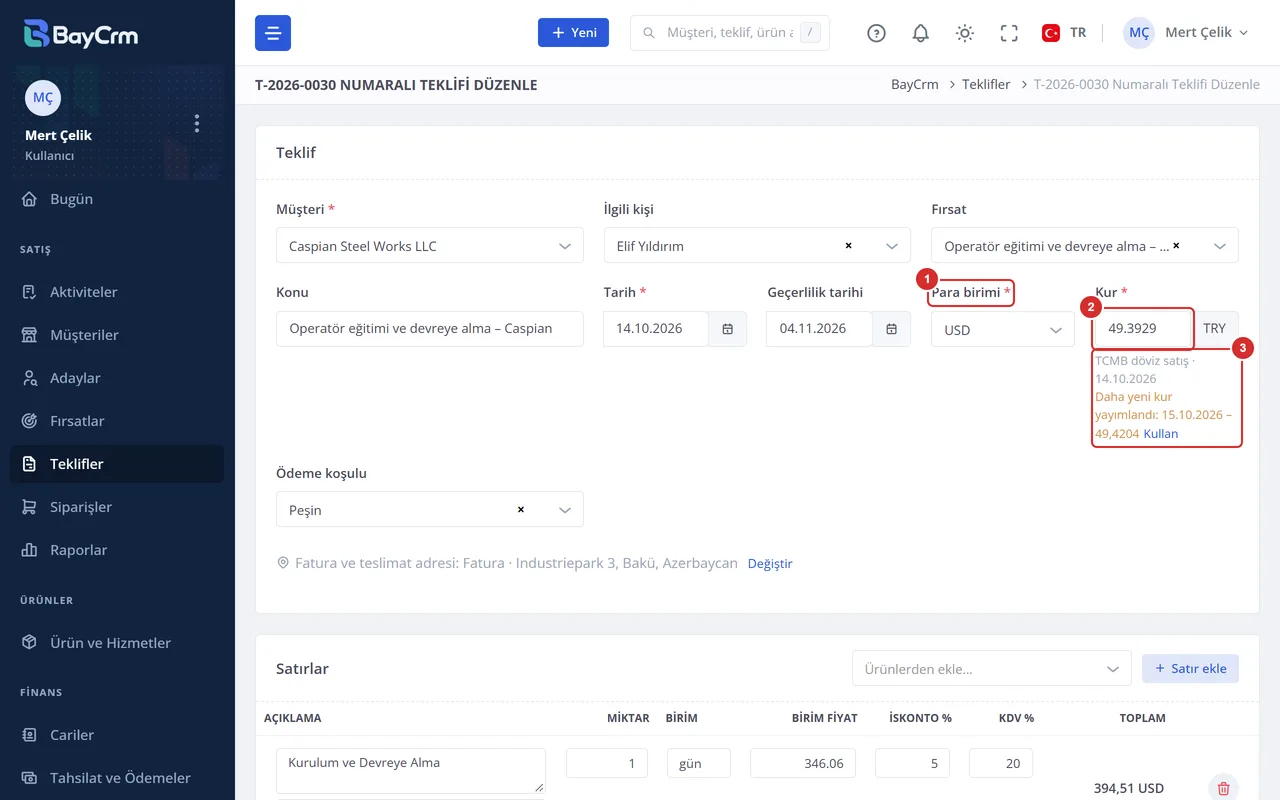
Task: Toggle the sidebar hamburger menu button
Action: [x=273, y=33]
